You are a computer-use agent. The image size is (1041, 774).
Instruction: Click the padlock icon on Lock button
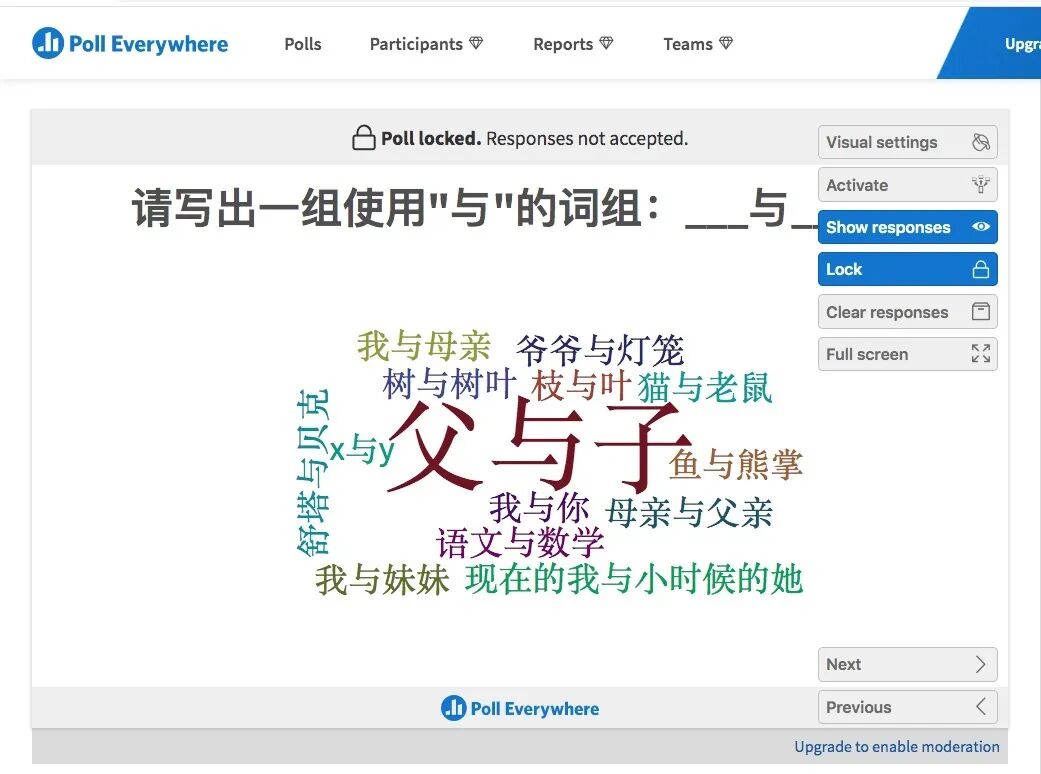coord(981,269)
